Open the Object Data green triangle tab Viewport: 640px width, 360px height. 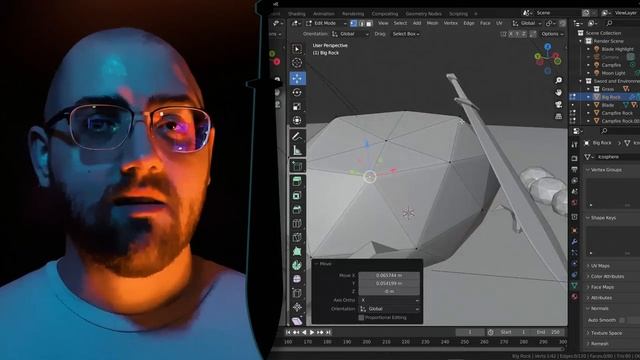point(574,286)
